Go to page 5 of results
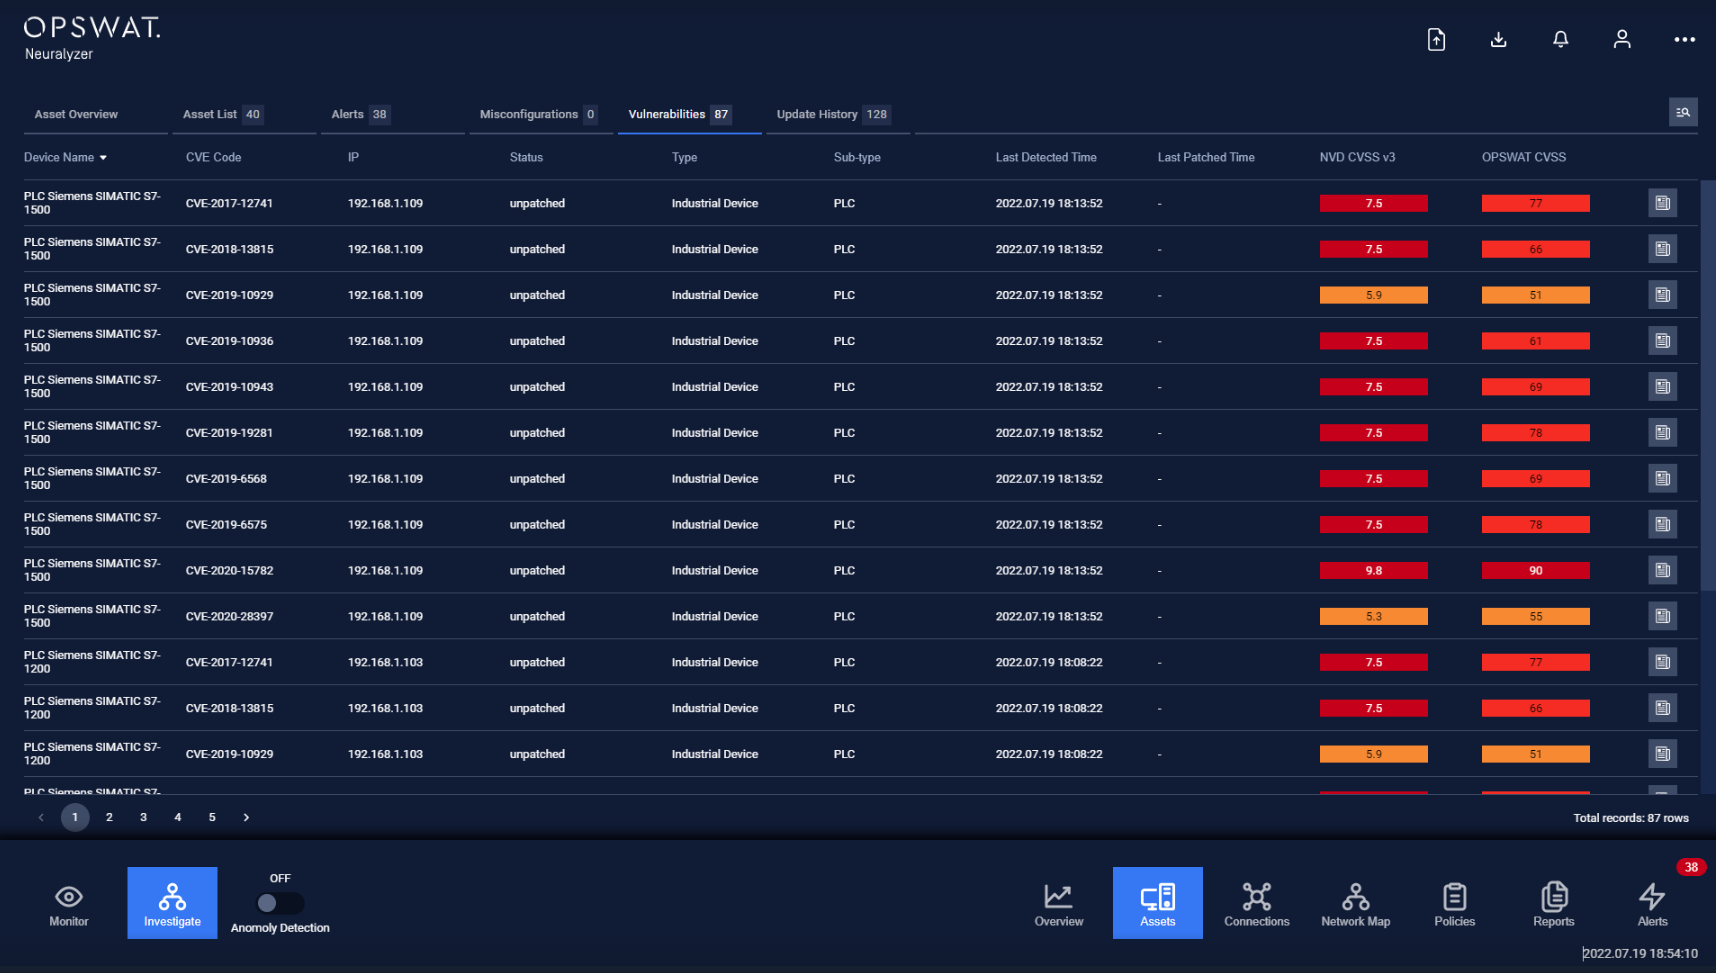 (212, 817)
